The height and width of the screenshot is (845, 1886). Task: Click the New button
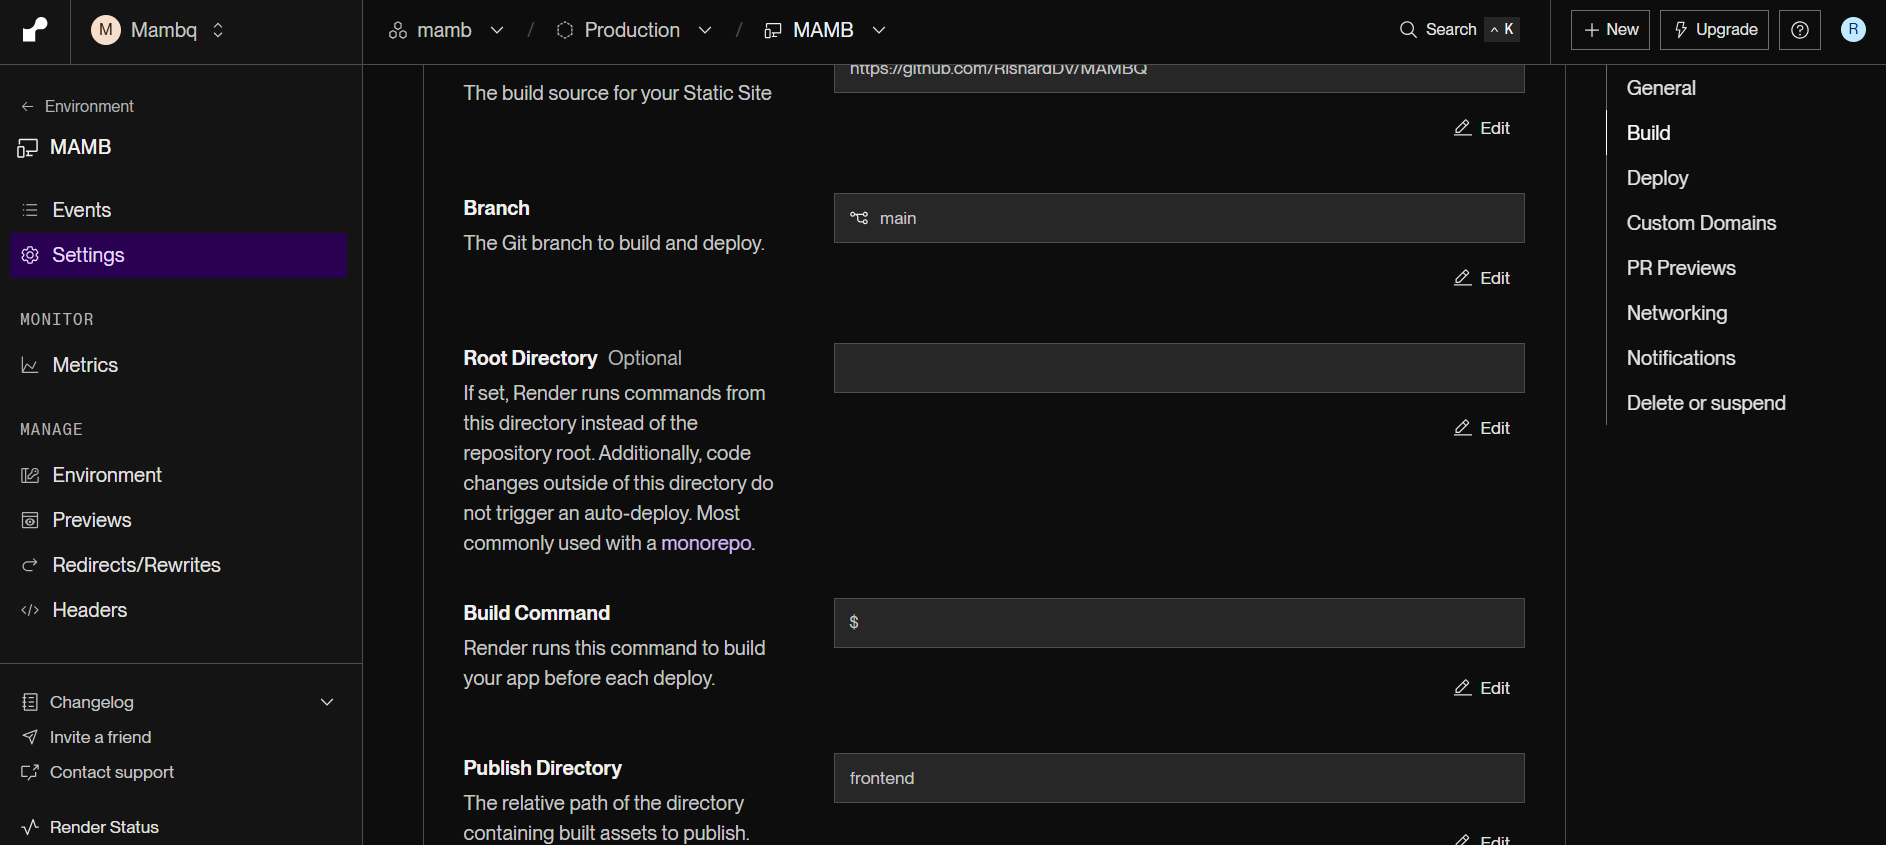[1610, 30]
